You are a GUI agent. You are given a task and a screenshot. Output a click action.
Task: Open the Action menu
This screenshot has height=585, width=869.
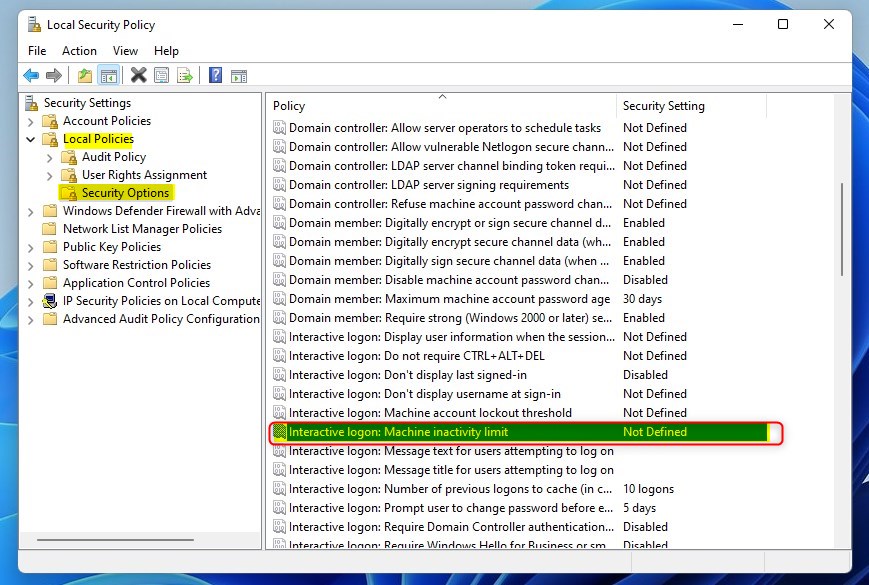point(79,51)
